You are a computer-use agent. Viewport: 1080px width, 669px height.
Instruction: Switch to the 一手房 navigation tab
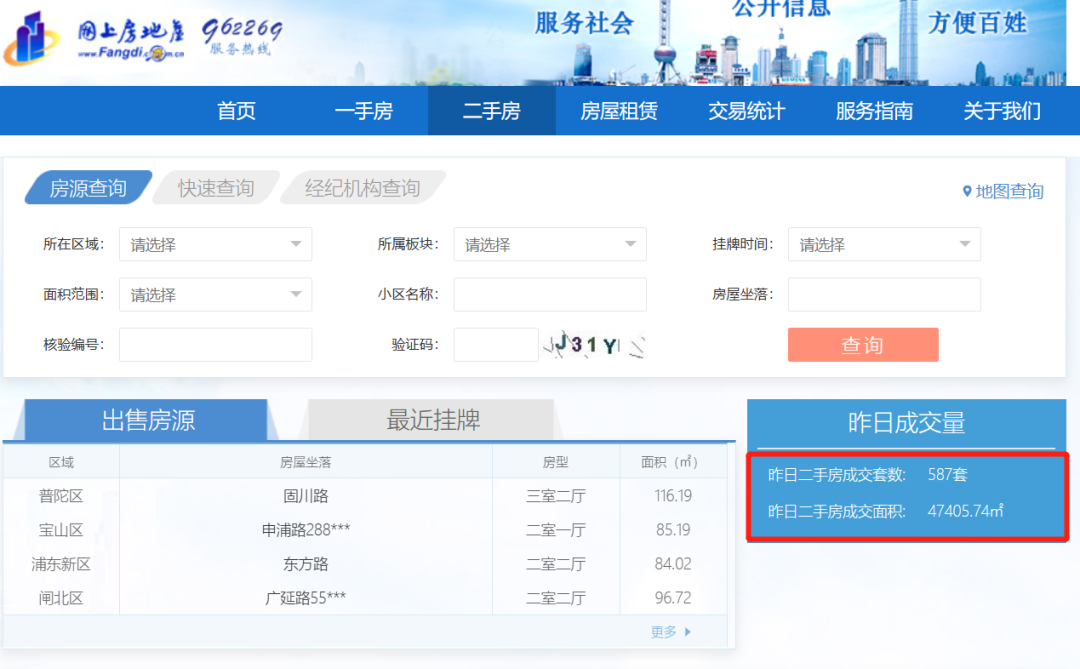point(364,111)
